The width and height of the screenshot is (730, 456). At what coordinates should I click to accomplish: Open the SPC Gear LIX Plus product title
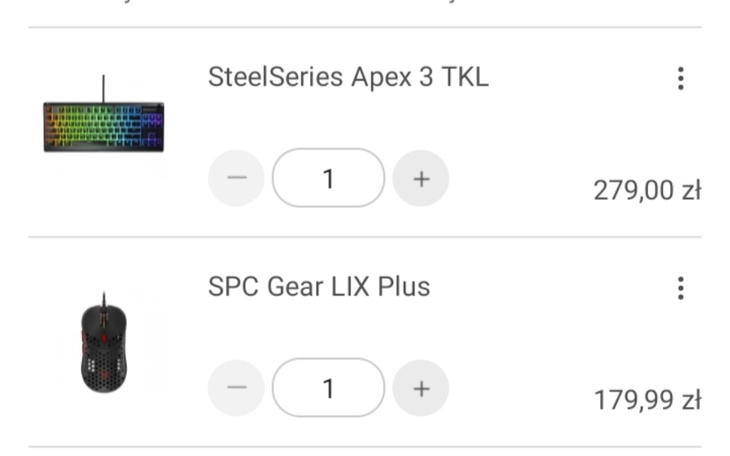[319, 287]
